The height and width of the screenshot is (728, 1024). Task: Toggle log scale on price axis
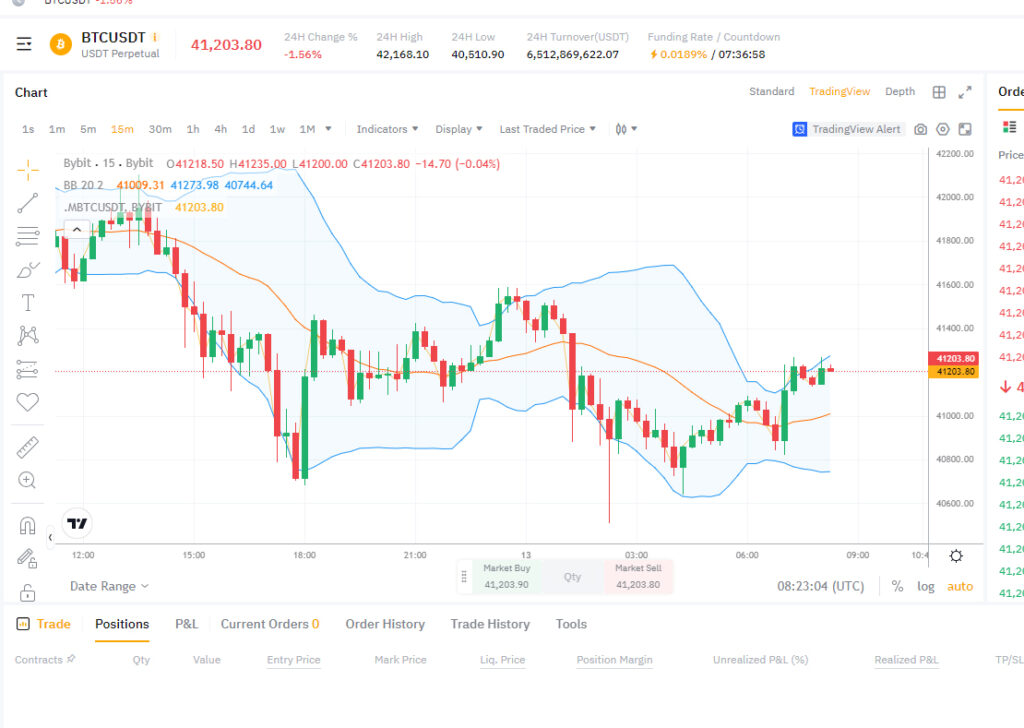(925, 586)
